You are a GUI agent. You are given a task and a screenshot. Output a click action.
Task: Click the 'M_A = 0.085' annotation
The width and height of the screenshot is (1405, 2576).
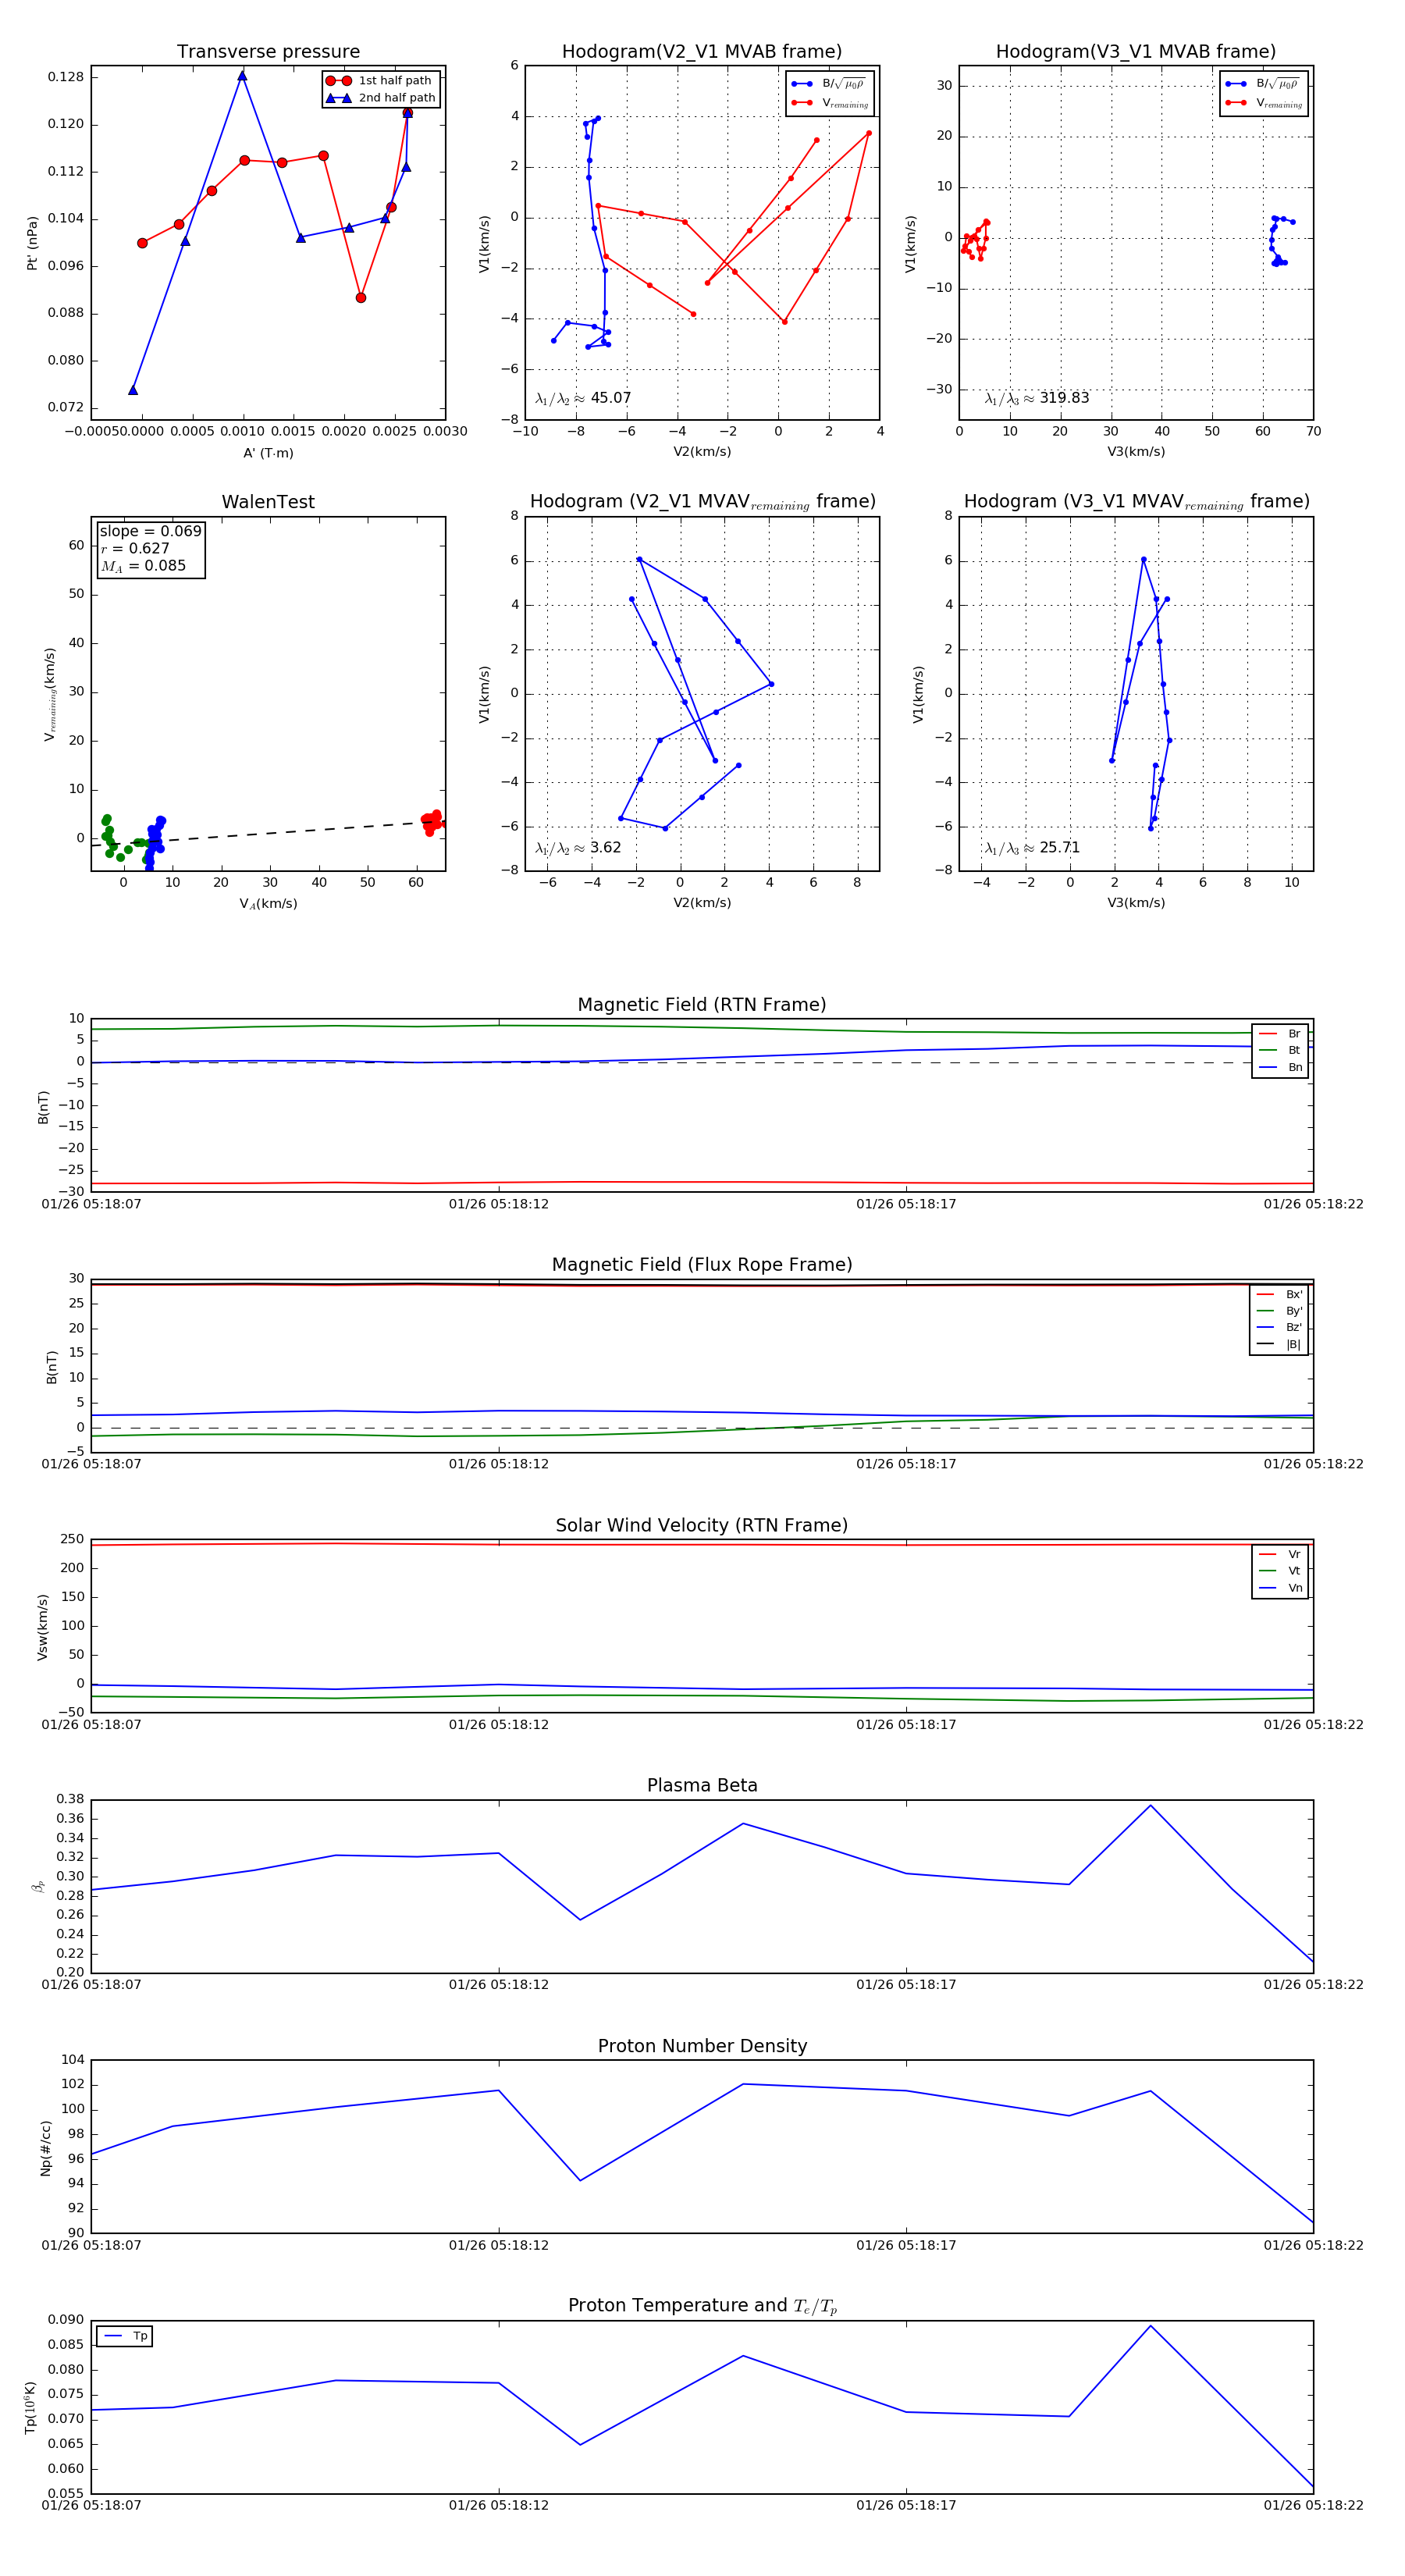143,566
